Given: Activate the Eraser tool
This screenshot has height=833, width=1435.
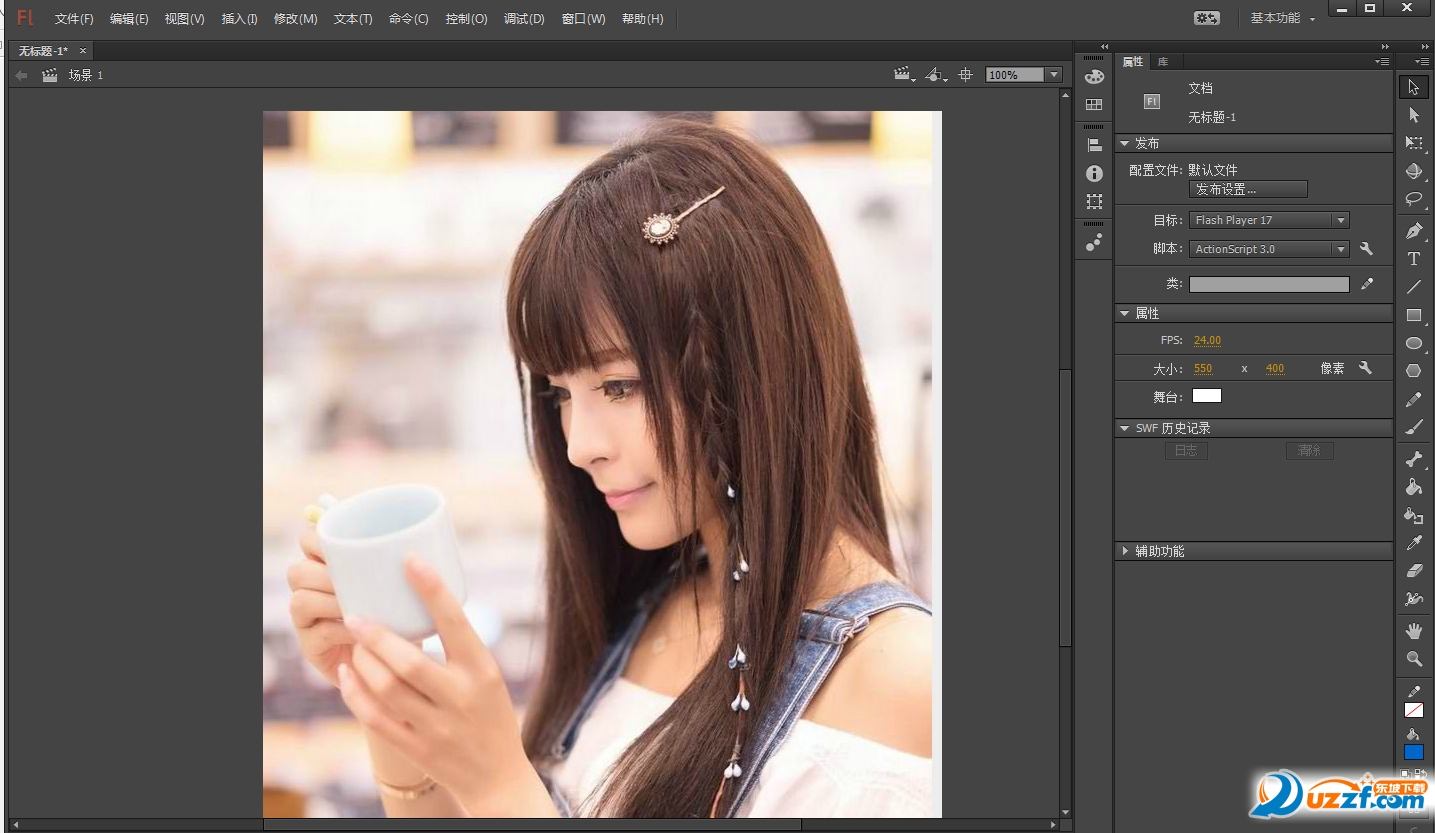Looking at the screenshot, I should (1413, 571).
